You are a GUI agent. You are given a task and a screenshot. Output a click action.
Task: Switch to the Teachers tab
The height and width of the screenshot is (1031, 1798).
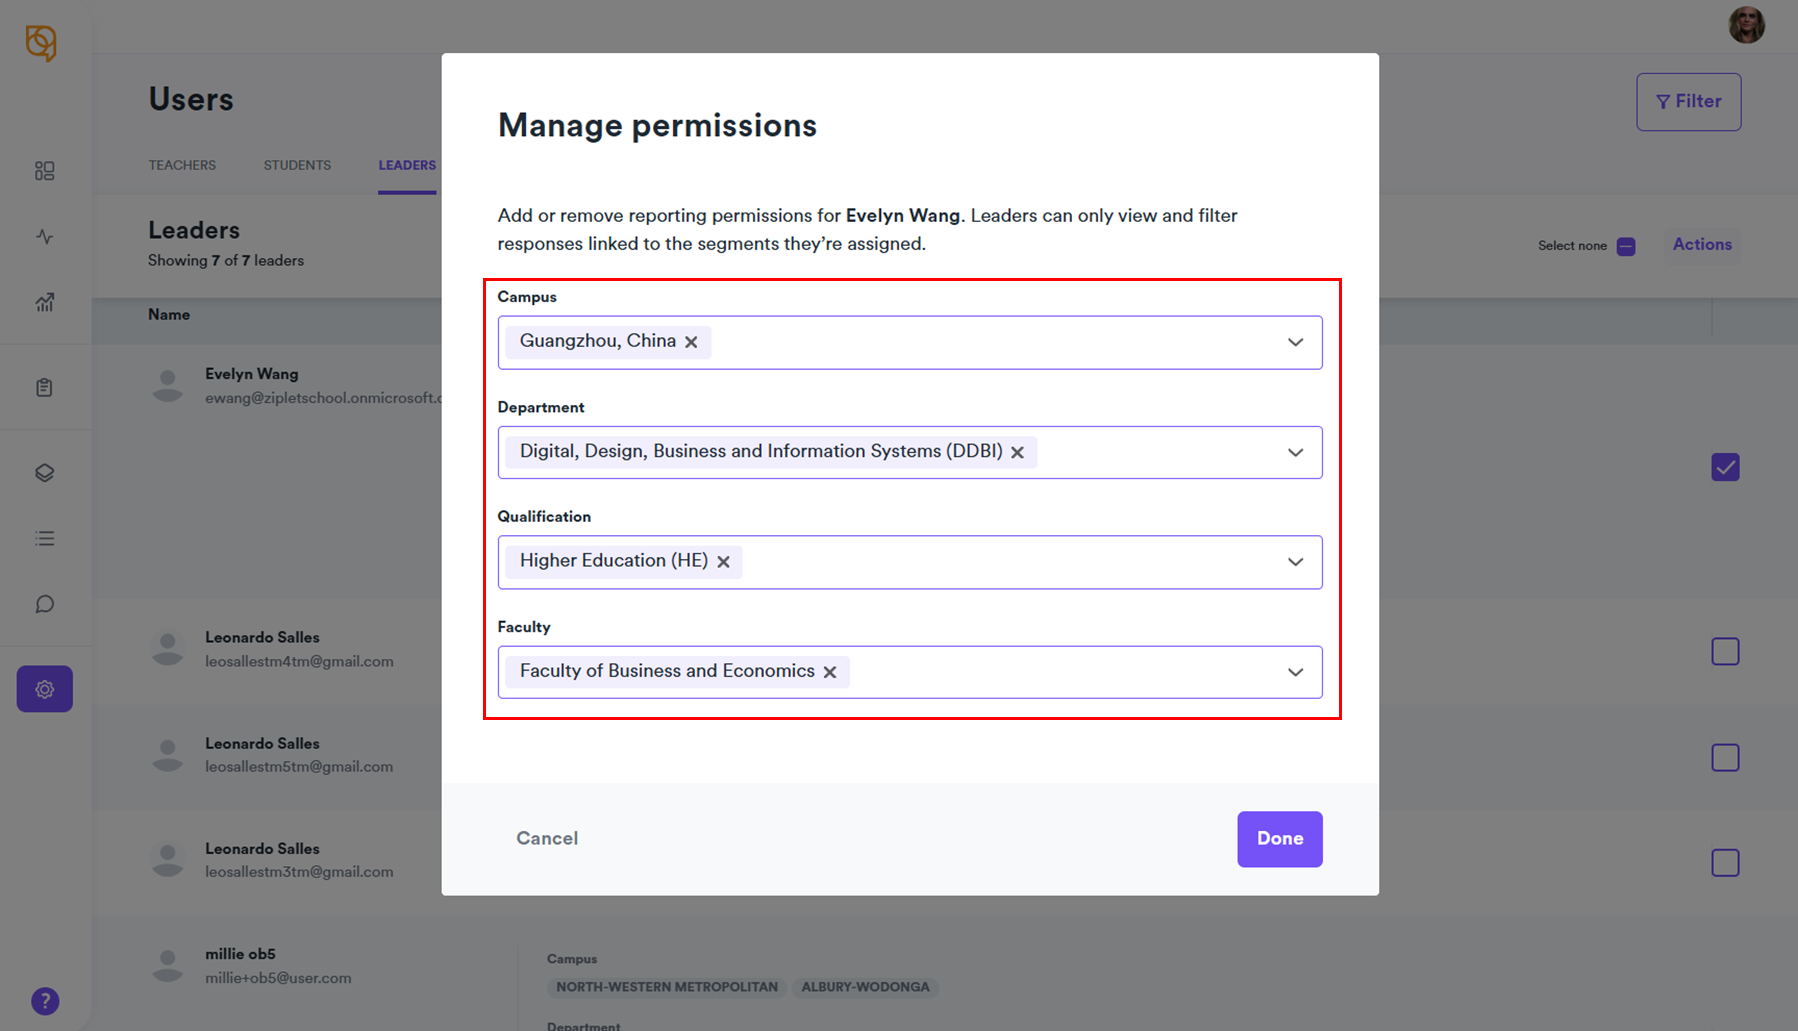tap(182, 165)
